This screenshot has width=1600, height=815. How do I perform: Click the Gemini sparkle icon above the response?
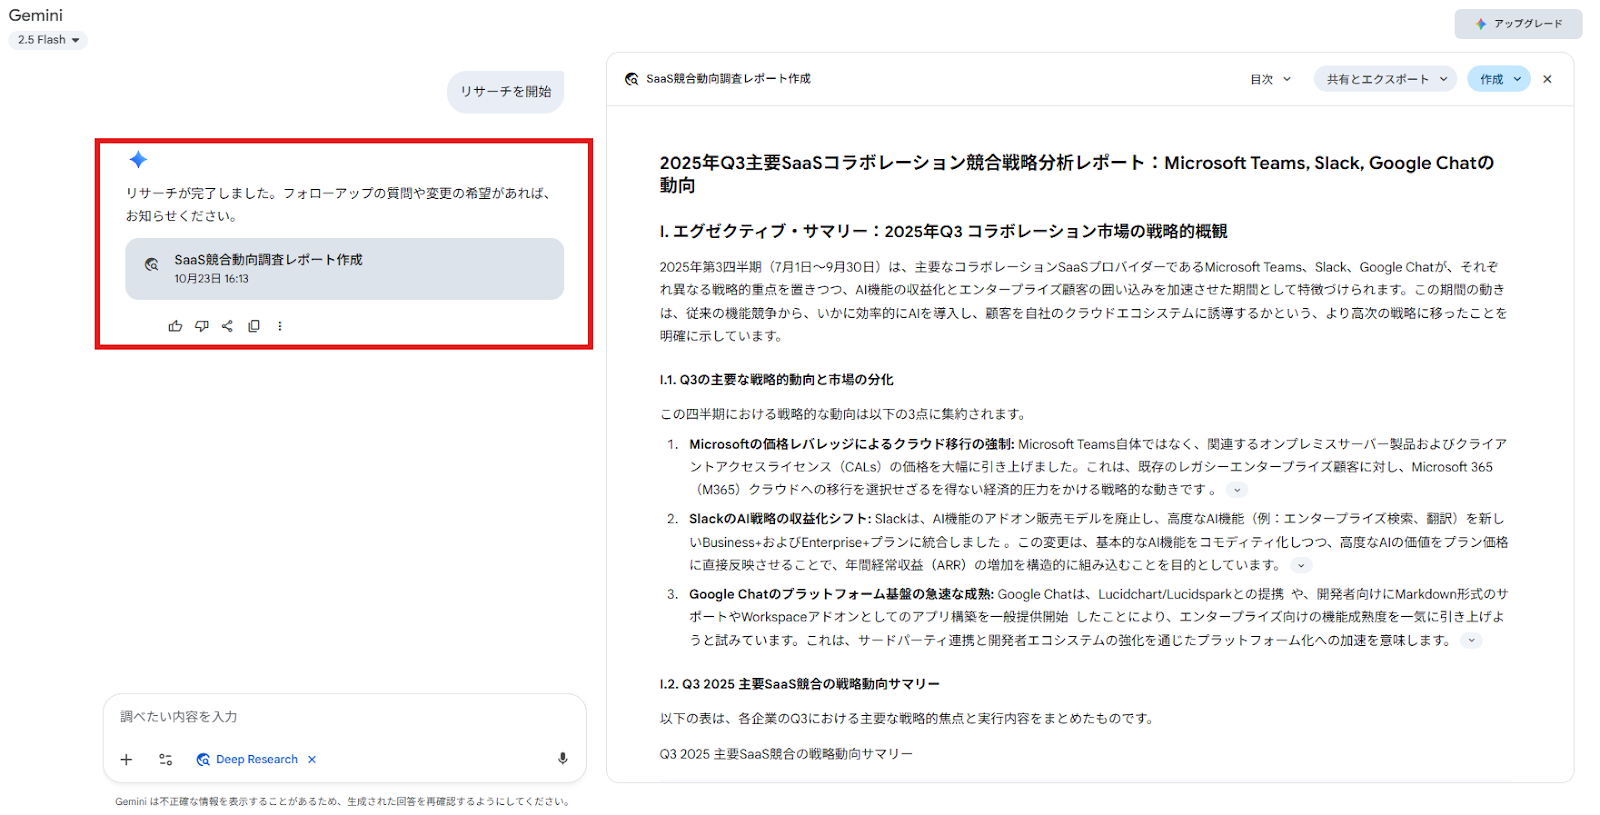coord(138,160)
